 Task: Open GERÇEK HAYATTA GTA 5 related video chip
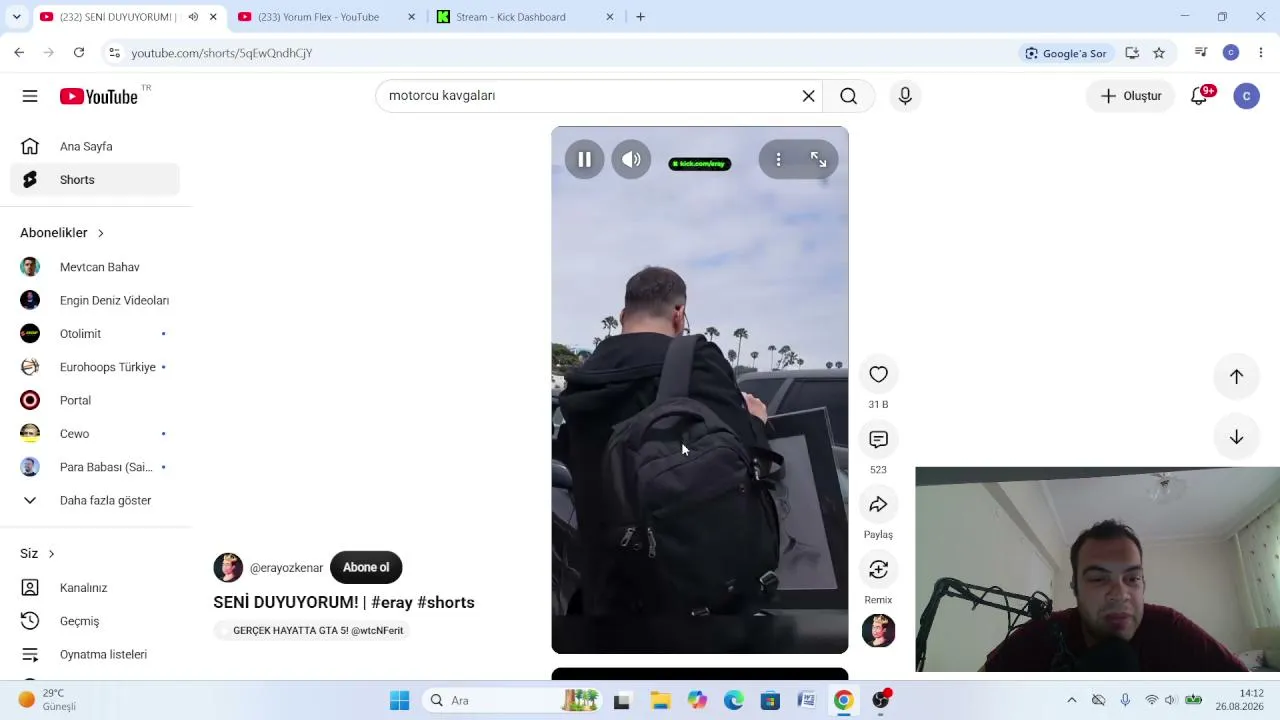coord(310,631)
